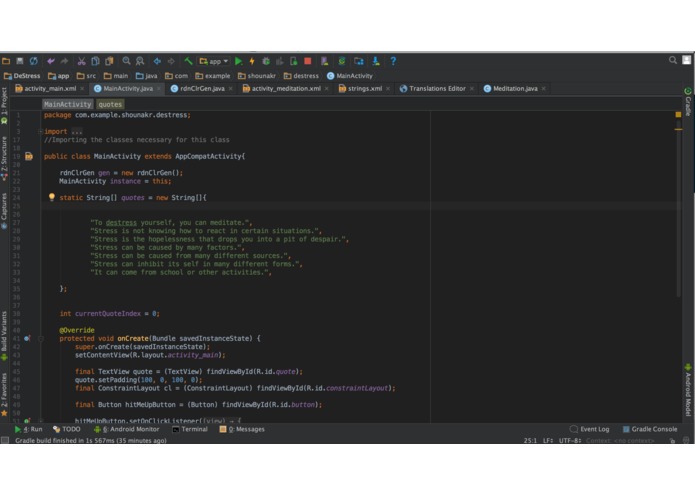
Task: Select MainActivity in the editor breadcrumb
Action: coord(68,104)
